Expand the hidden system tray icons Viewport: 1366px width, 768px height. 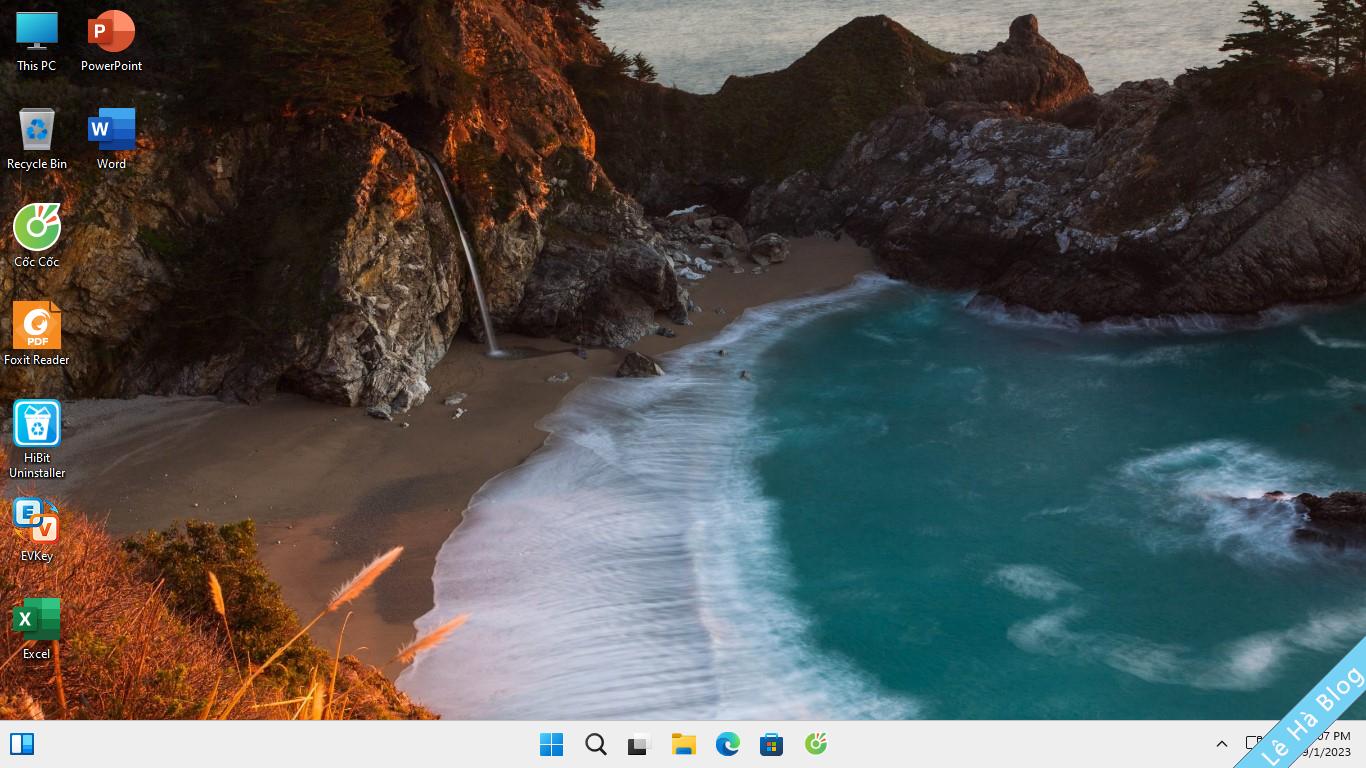(1221, 744)
